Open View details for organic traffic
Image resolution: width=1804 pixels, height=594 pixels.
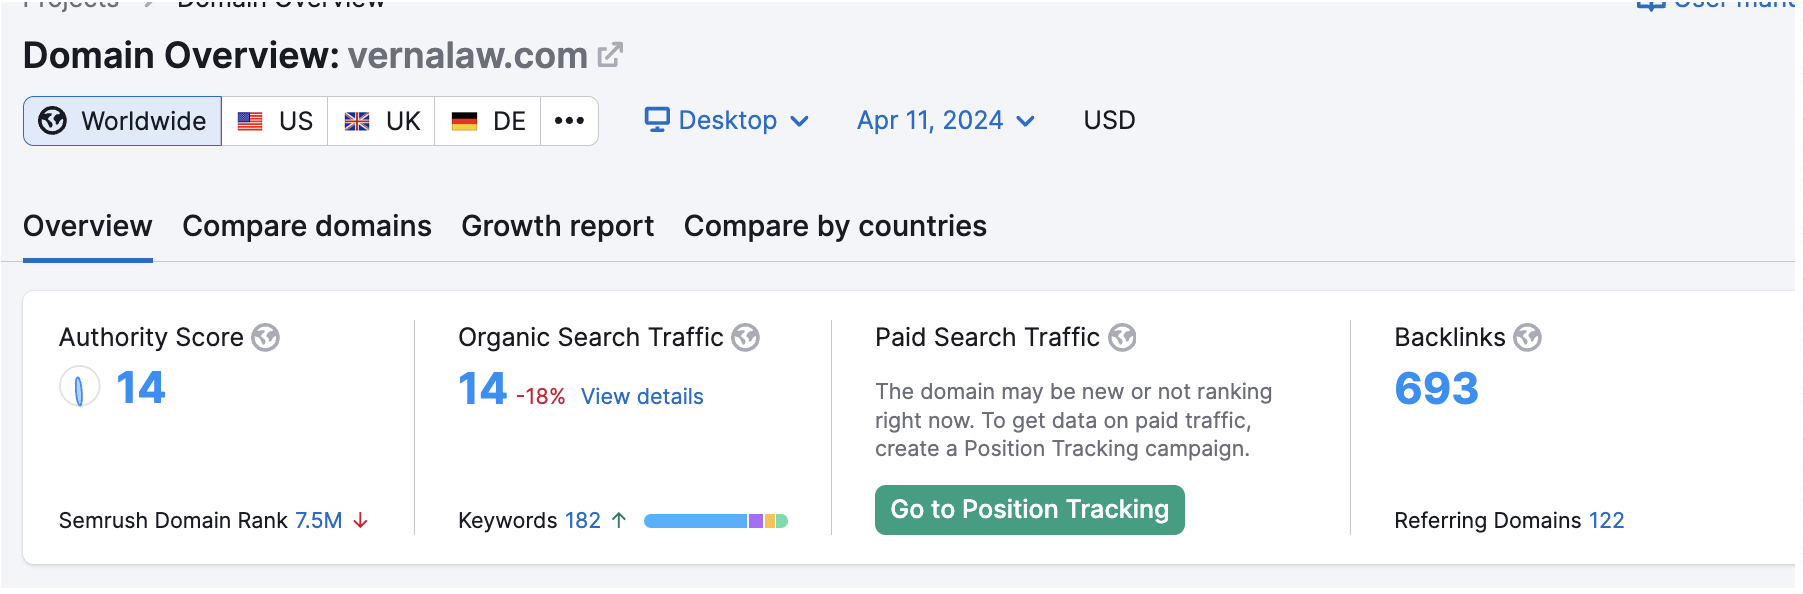coord(642,396)
